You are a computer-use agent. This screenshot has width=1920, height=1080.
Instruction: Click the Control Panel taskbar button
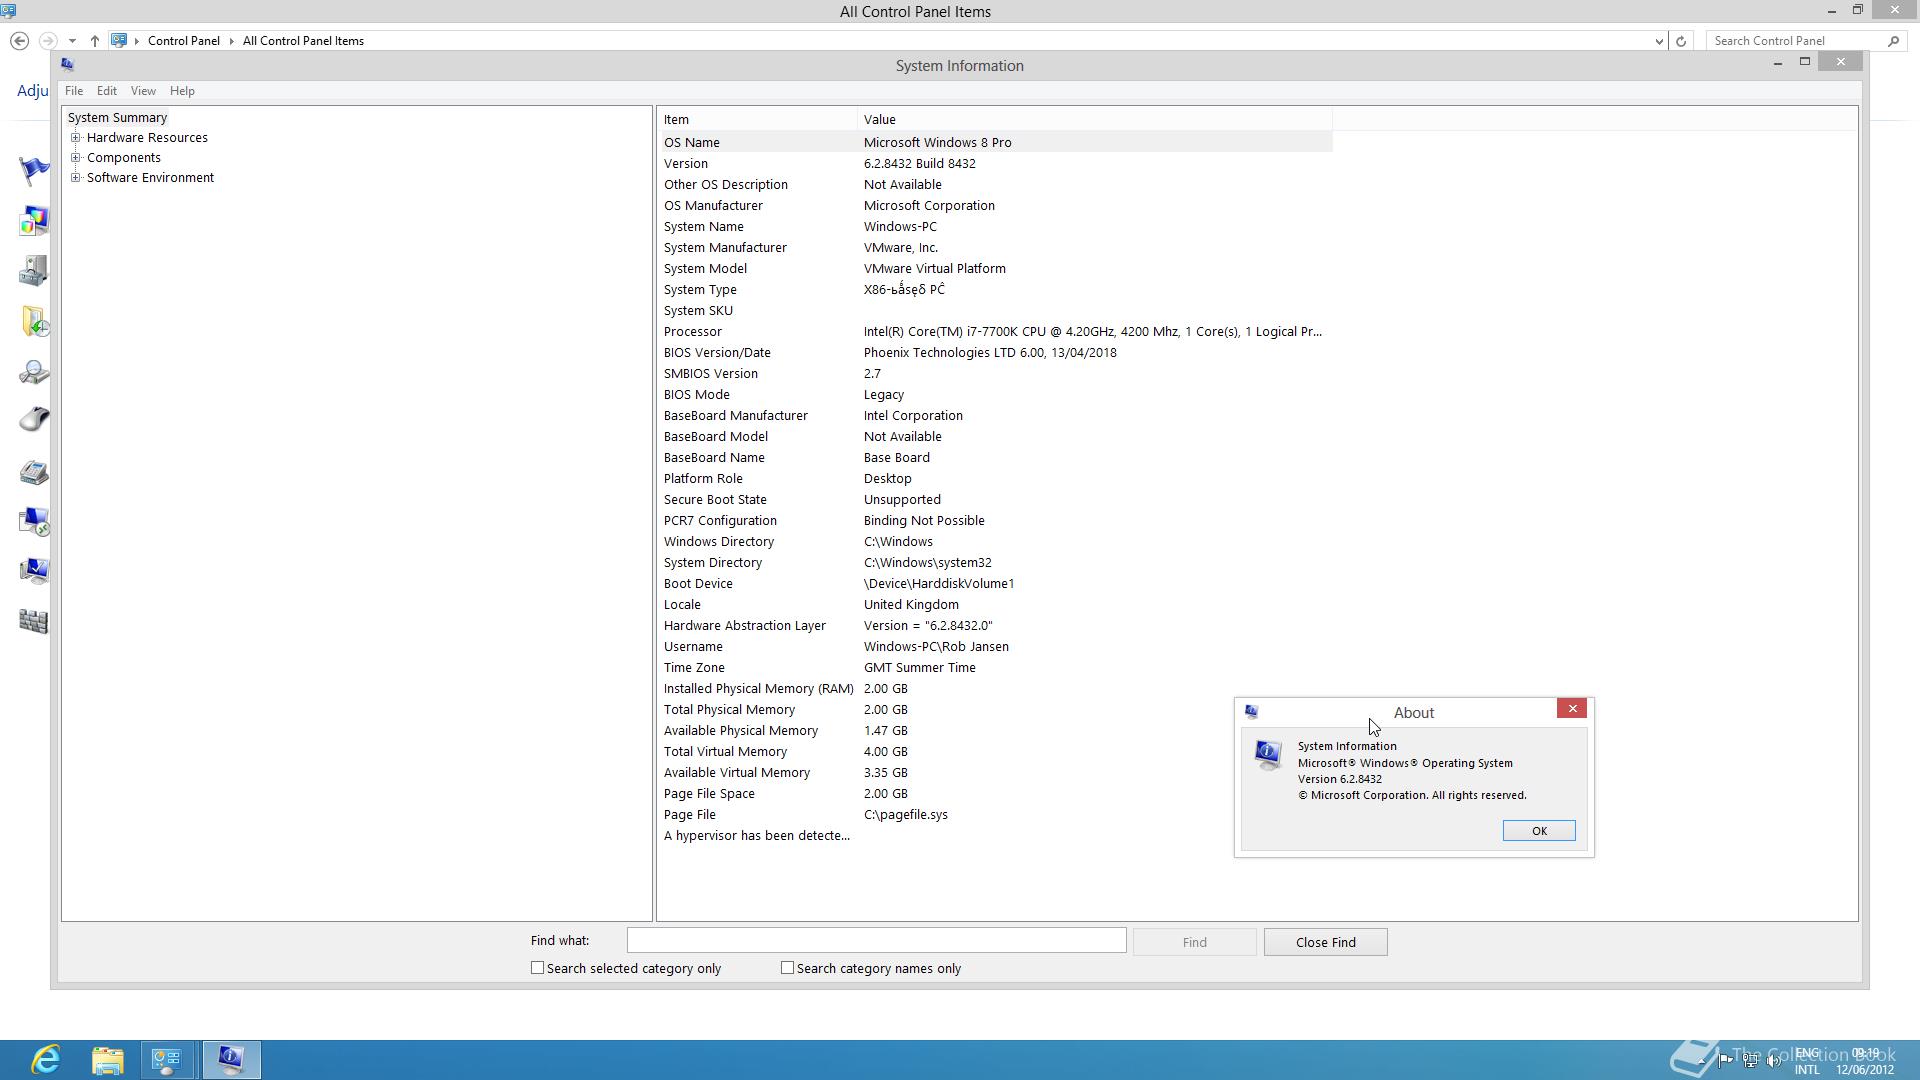coord(166,1059)
